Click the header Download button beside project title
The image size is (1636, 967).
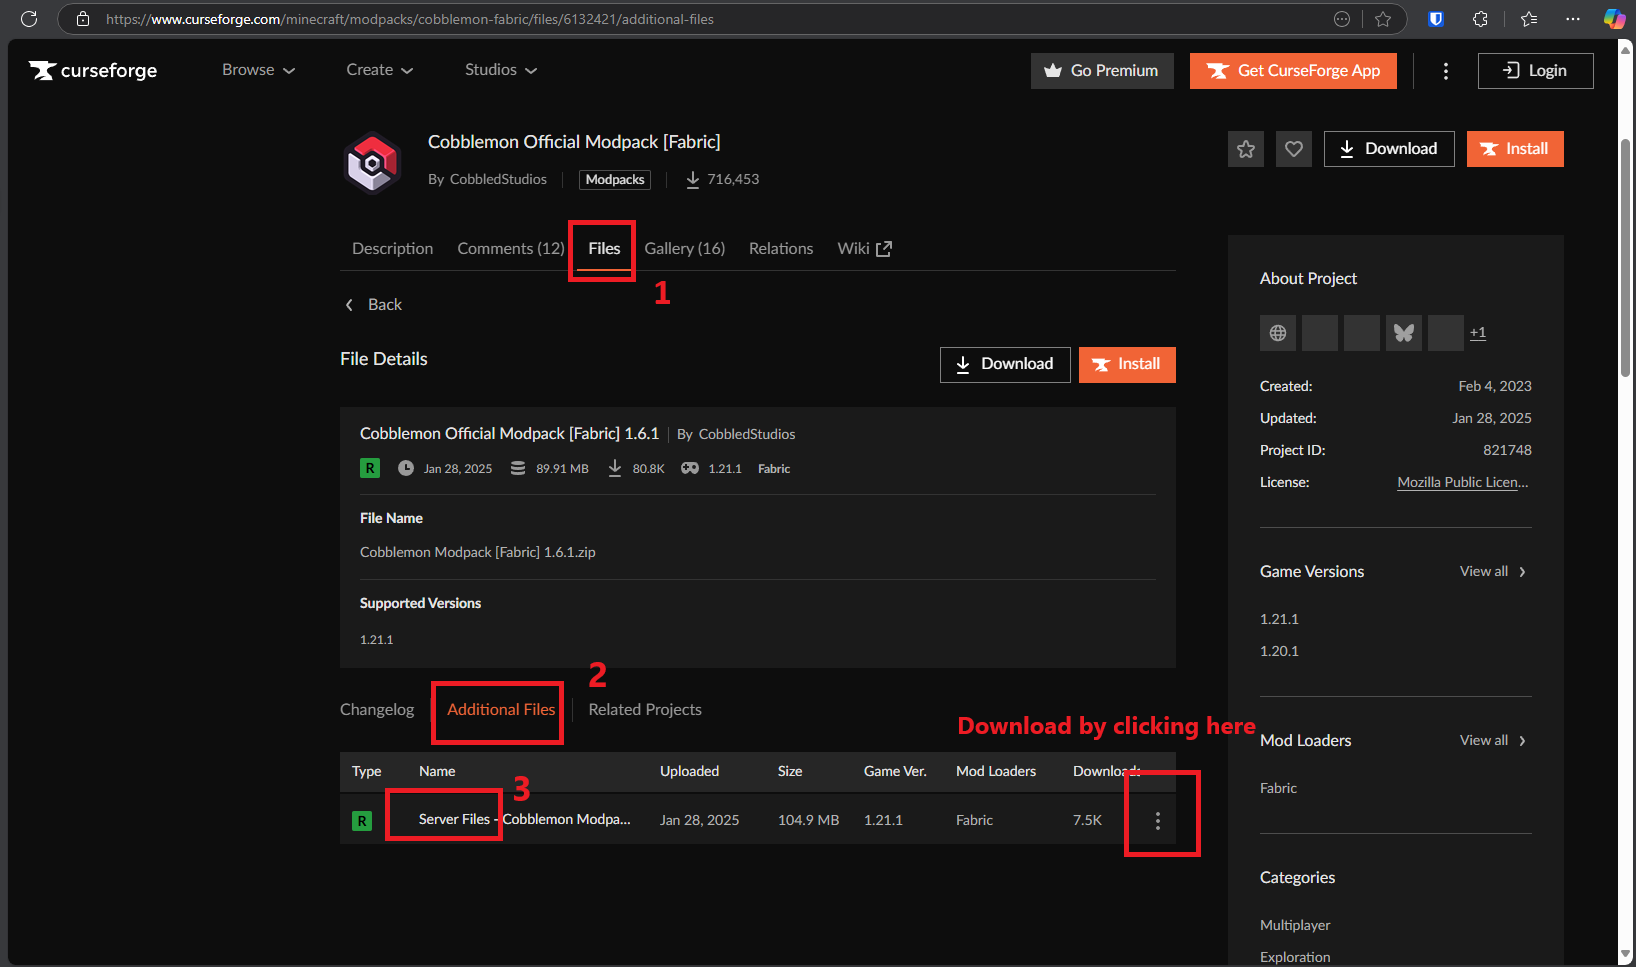[1389, 149]
